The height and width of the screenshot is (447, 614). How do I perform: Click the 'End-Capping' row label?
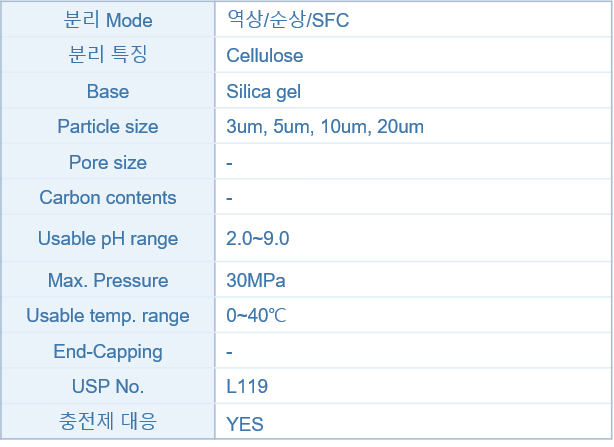(108, 351)
